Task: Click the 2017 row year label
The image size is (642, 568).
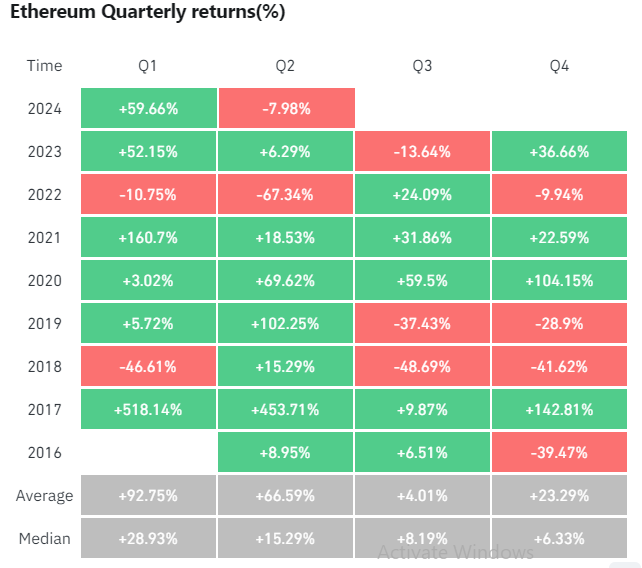Action: [x=44, y=410]
